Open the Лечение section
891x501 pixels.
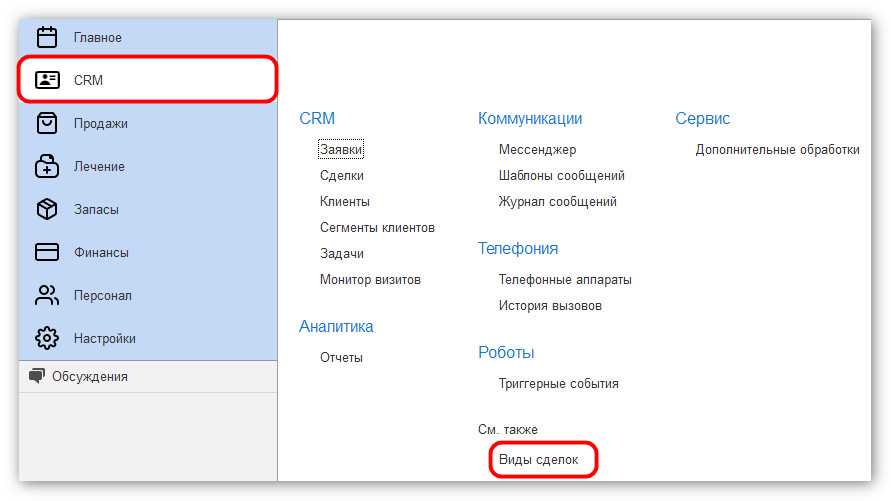click(99, 166)
